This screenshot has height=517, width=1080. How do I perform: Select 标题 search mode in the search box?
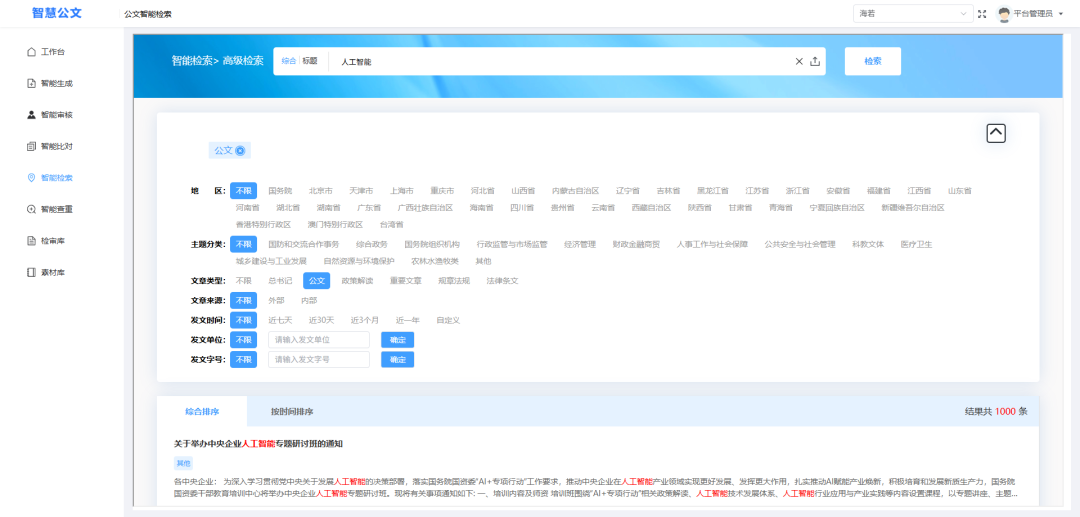click(x=310, y=61)
